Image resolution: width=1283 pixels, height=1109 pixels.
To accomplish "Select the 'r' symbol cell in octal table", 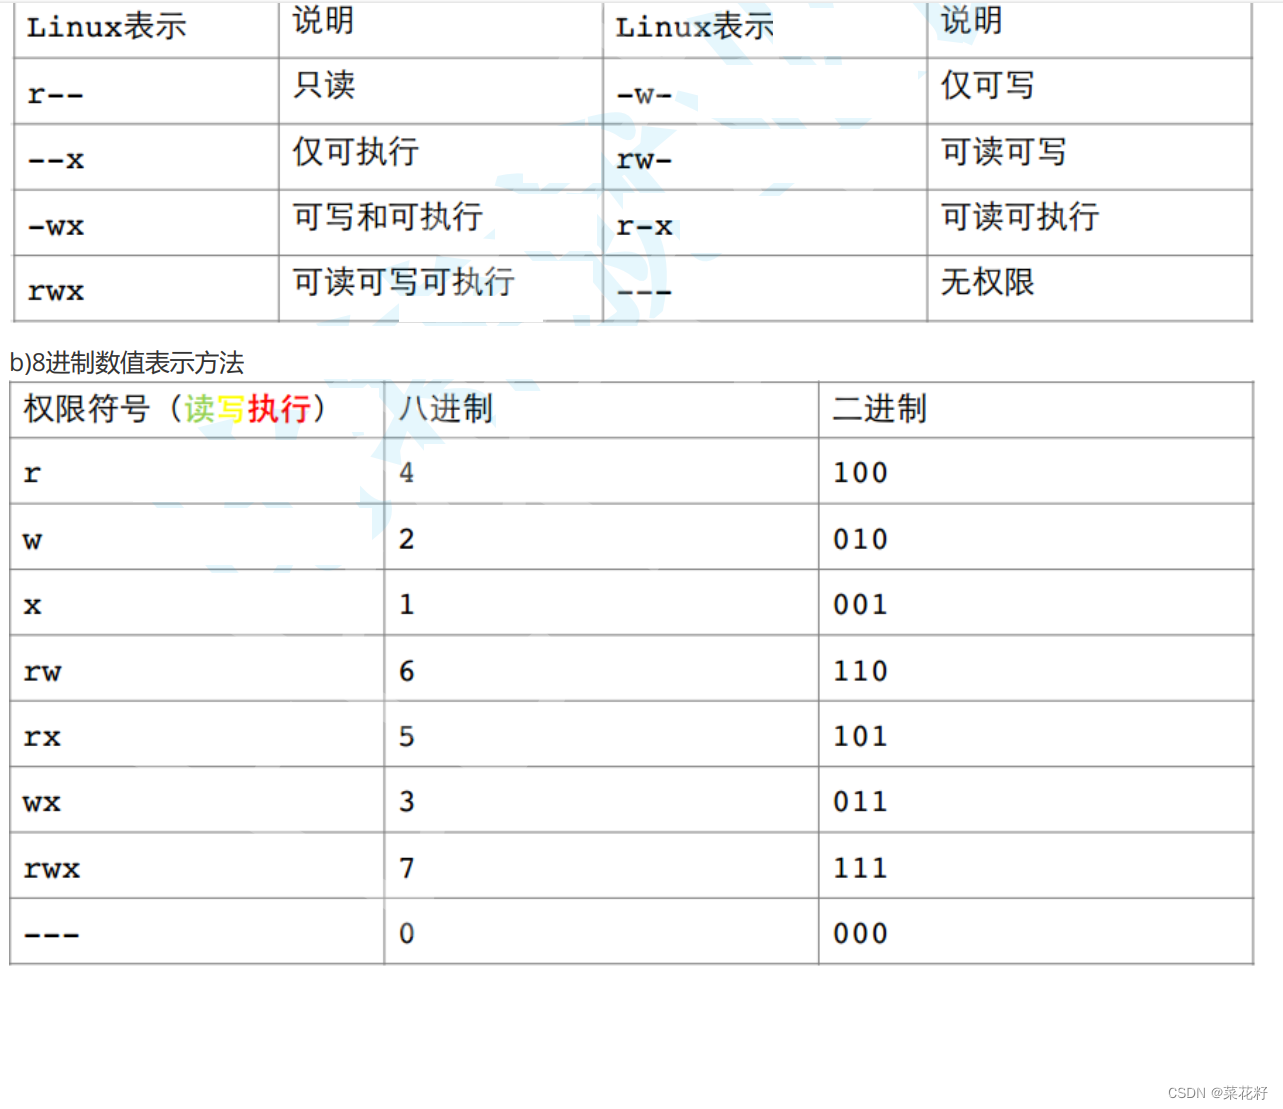I will coord(197,471).
